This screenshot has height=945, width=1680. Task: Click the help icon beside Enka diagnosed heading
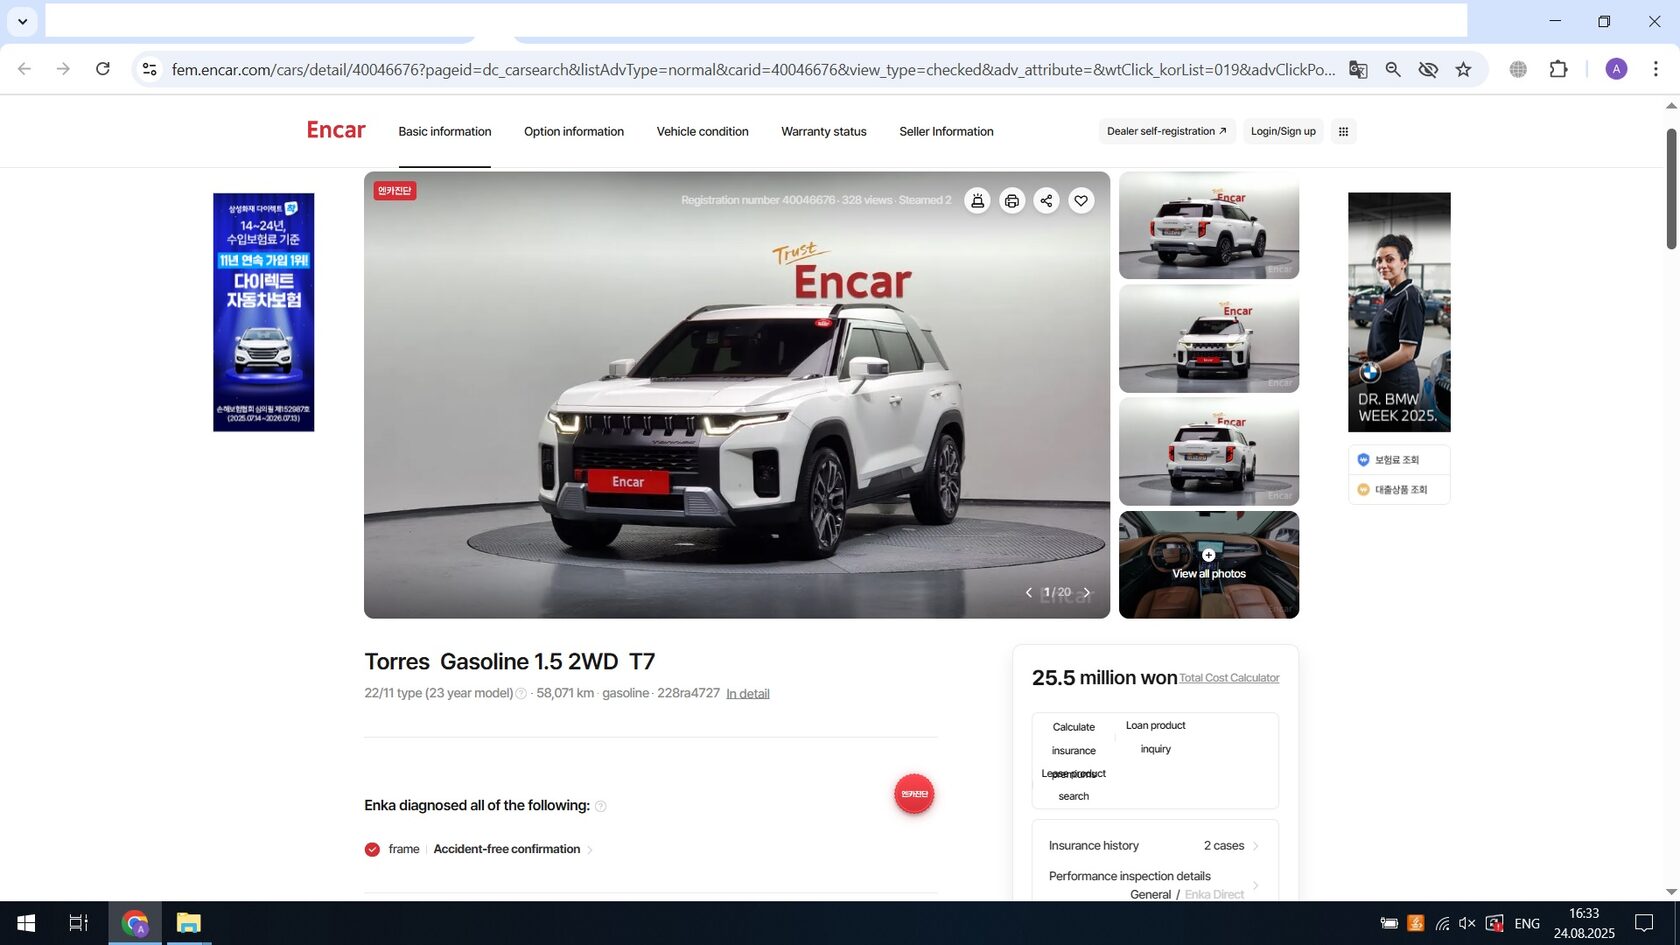[601, 806]
